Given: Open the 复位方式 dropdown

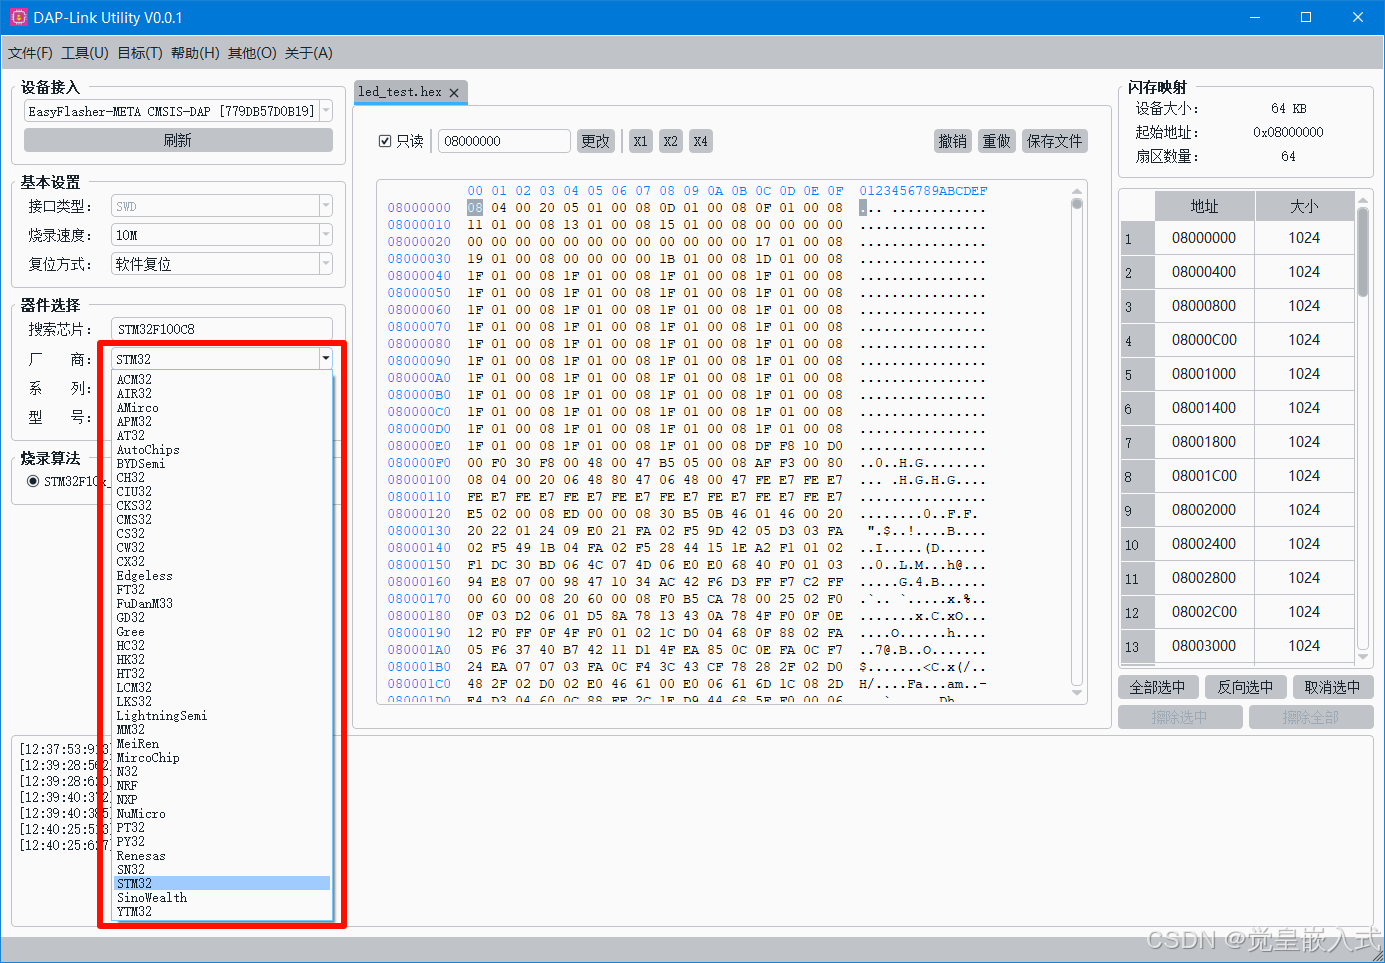Looking at the screenshot, I should (325, 264).
